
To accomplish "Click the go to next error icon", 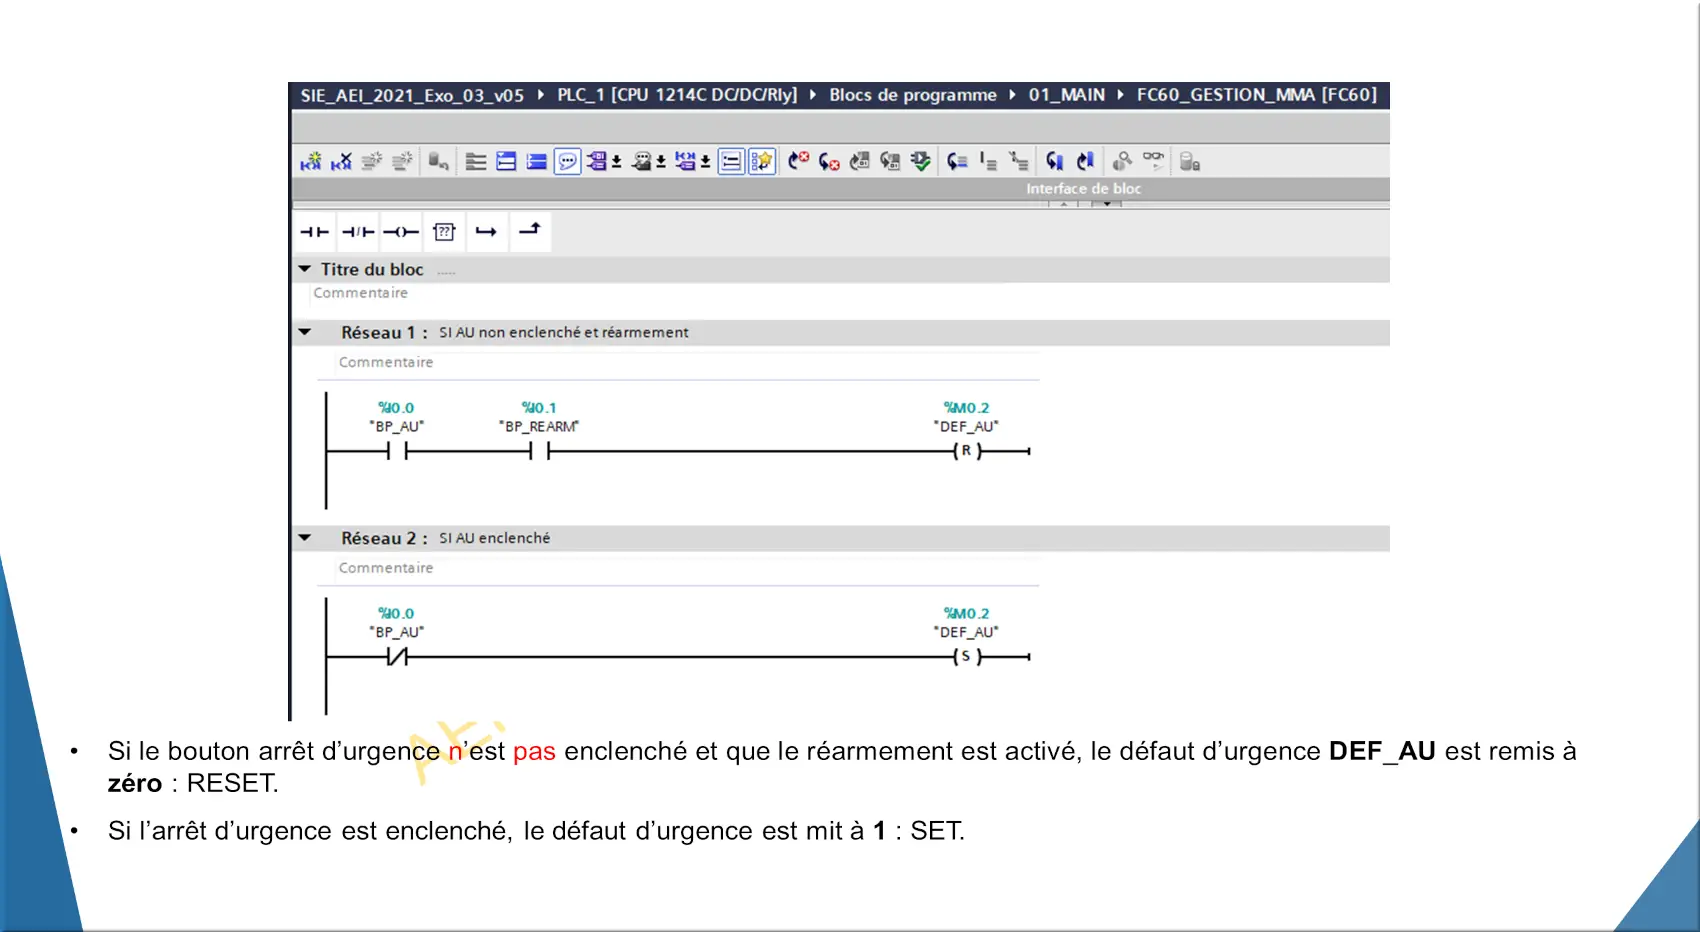I will pos(829,161).
